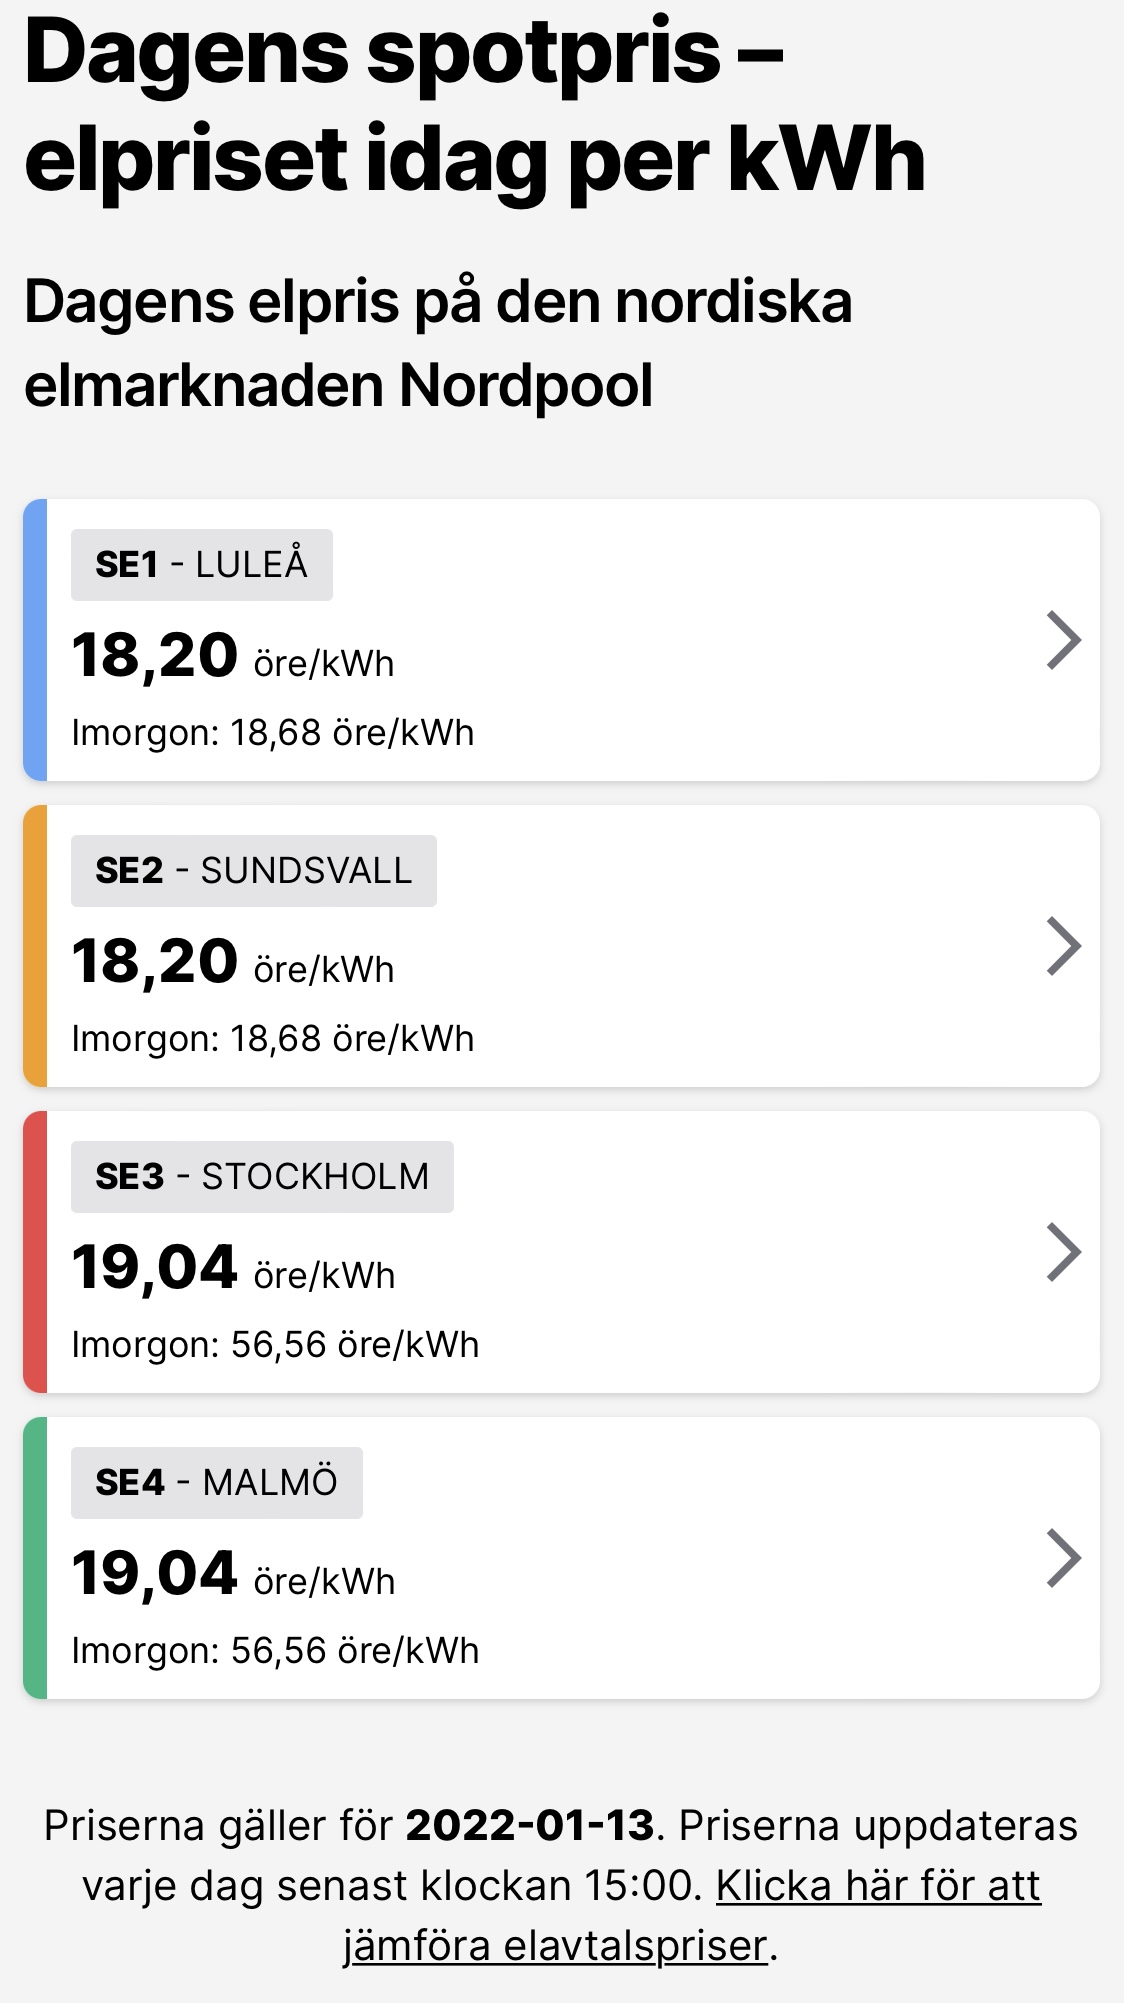Open SE2 Sundsvall details via chevron
This screenshot has height=2003, width=1124.
tap(1063, 946)
